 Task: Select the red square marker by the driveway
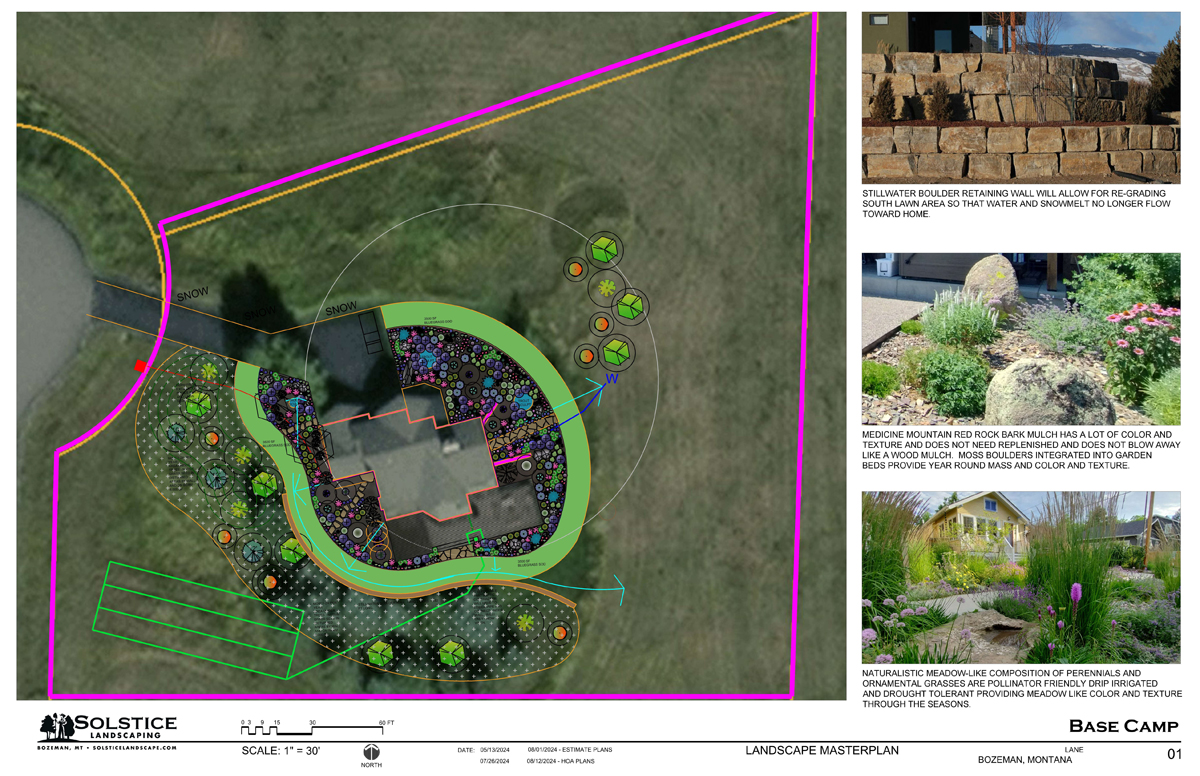[x=141, y=367]
